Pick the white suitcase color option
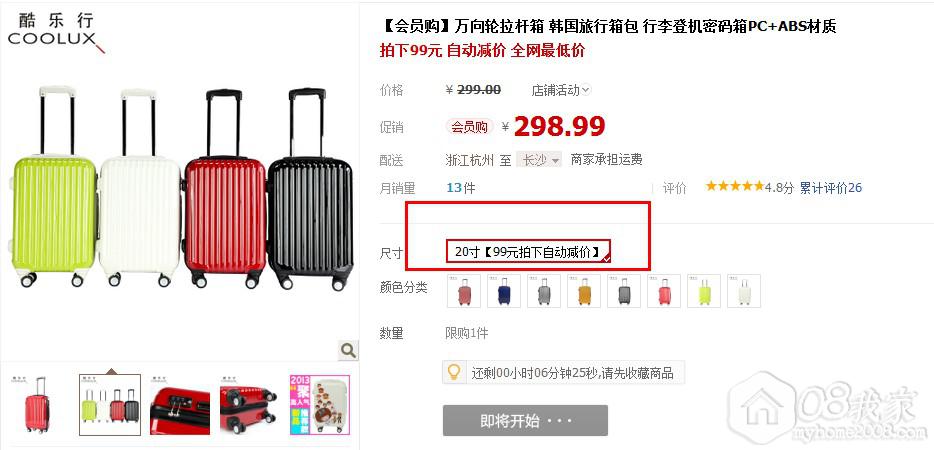This screenshot has height=450, width=934. pyautogui.click(x=744, y=291)
